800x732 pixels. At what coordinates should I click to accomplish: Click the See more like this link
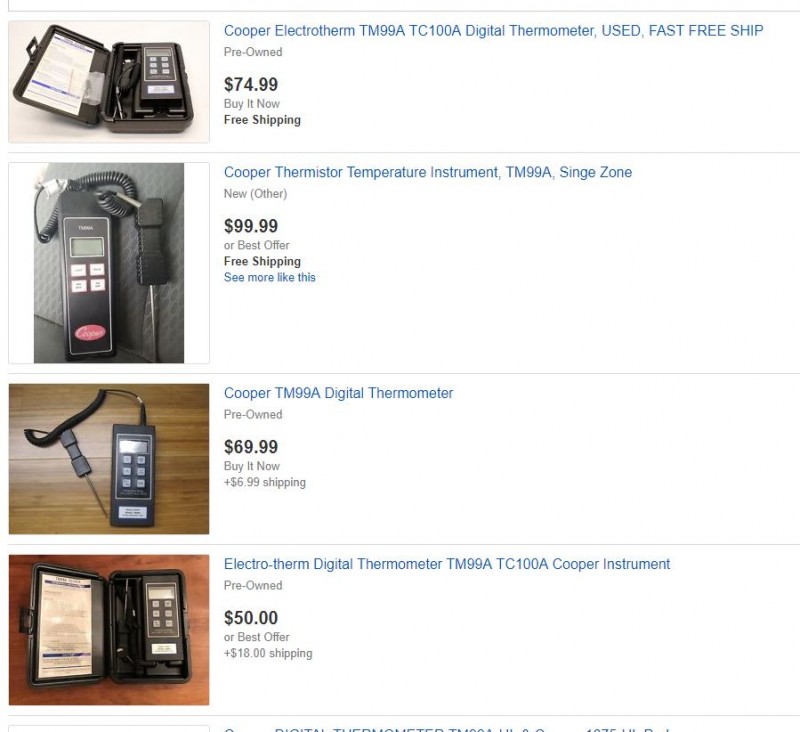269,277
